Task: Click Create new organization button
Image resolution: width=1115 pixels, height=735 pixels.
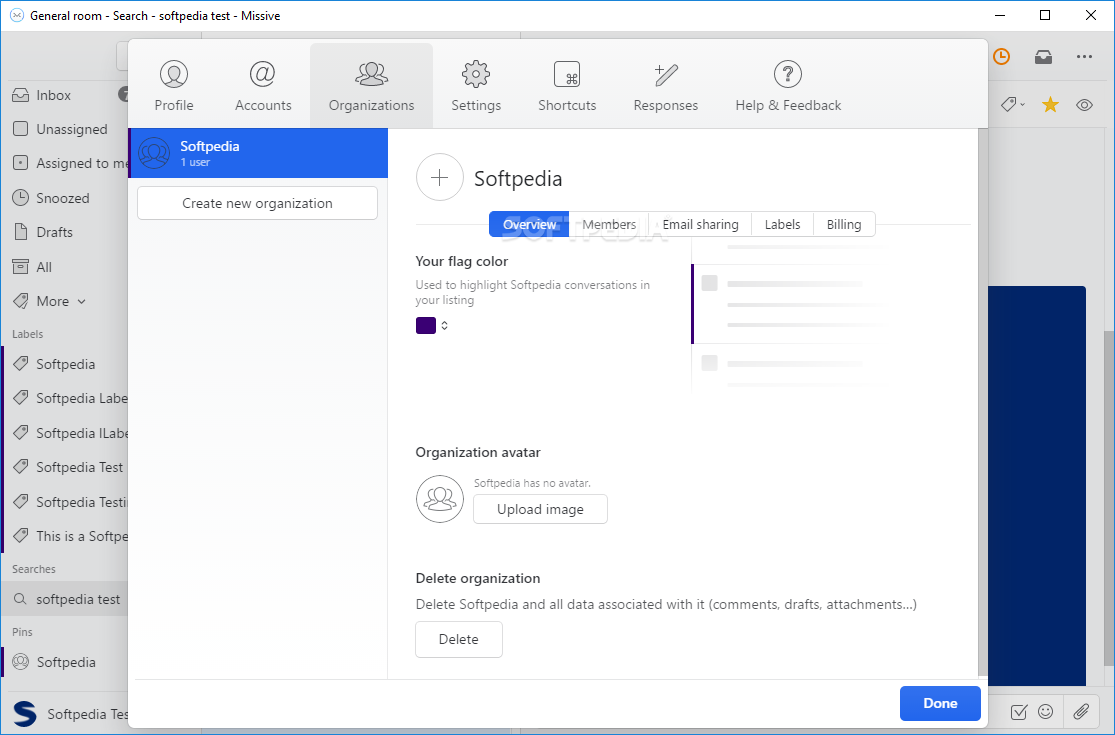Action: coord(257,203)
